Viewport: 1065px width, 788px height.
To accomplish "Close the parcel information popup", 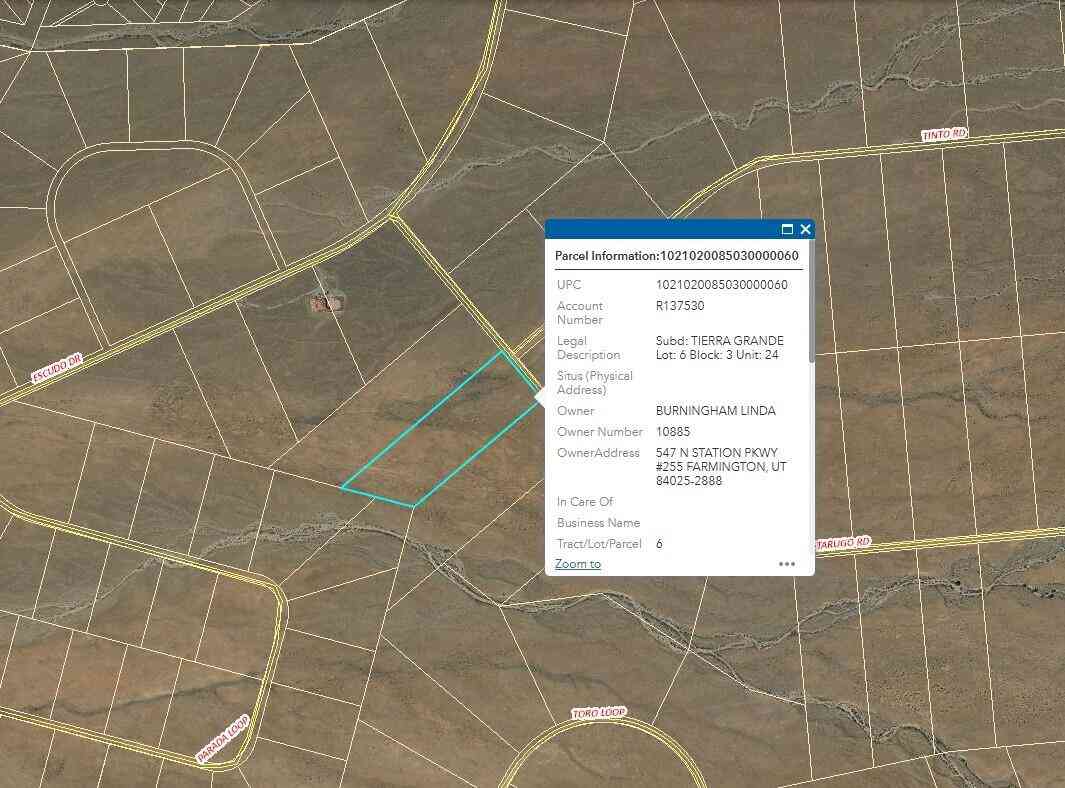I will 806,230.
